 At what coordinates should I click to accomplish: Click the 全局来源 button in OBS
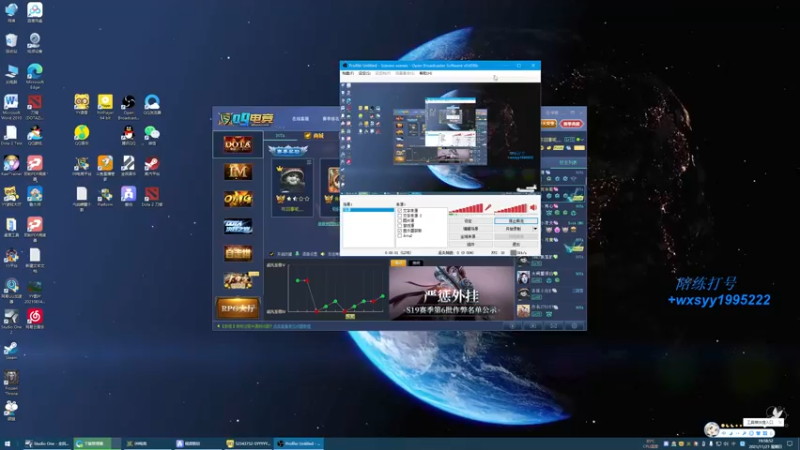click(470, 236)
